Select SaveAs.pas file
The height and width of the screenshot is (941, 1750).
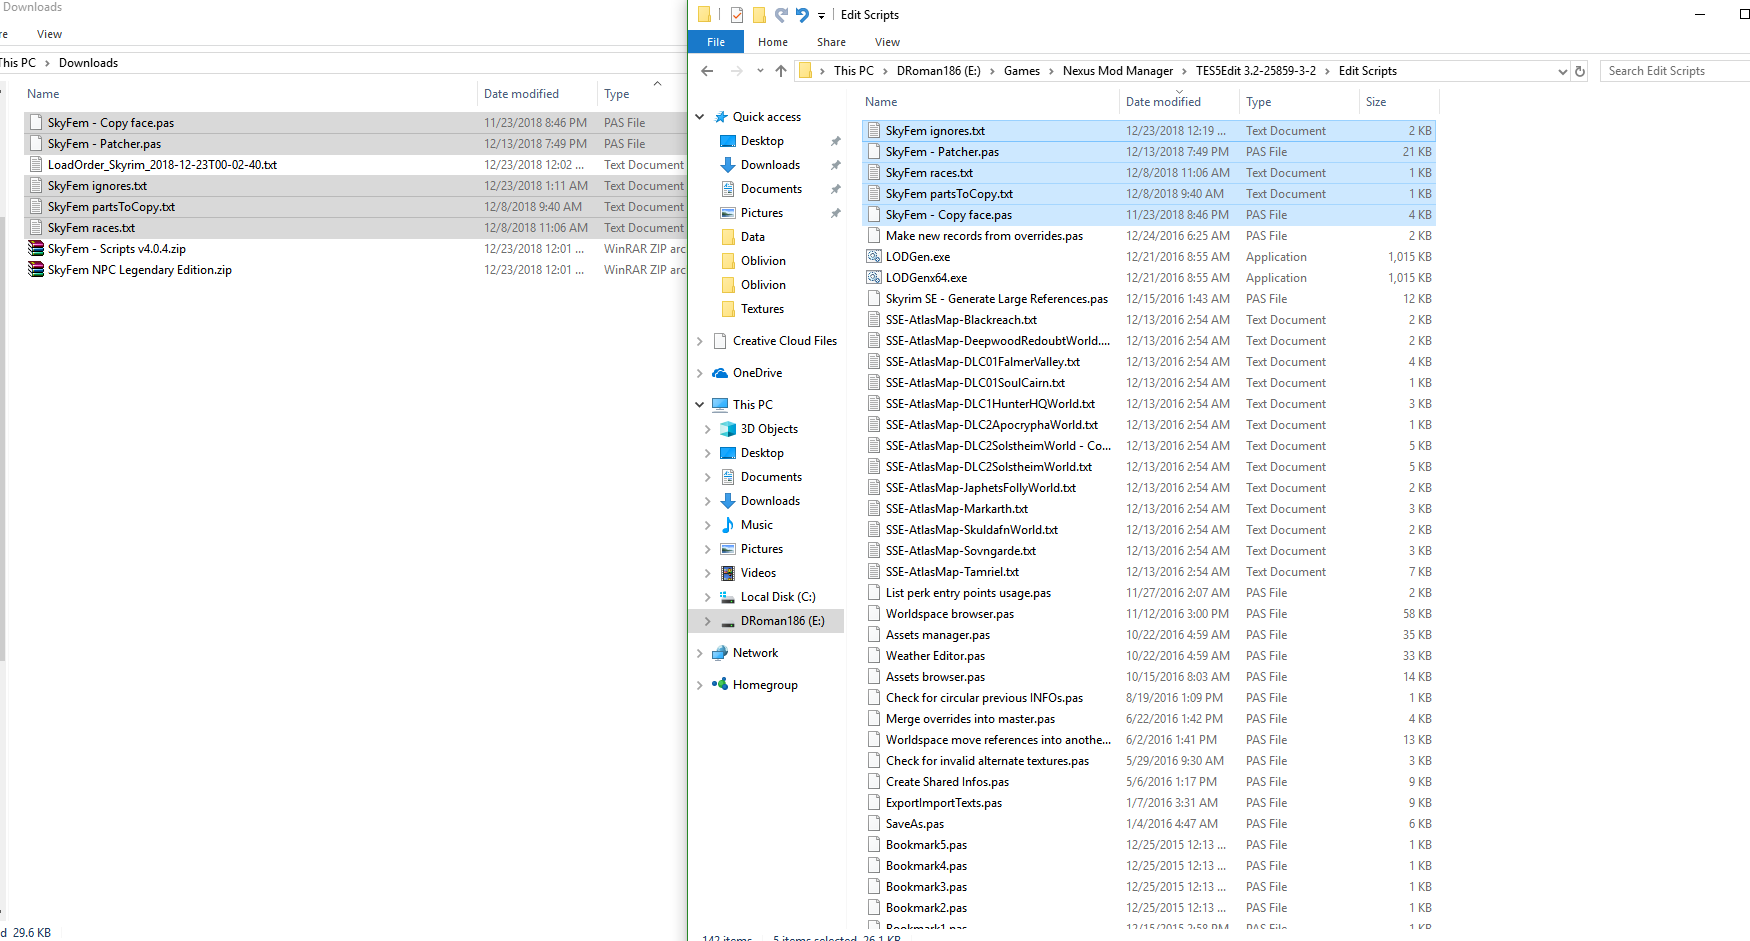[x=914, y=824]
